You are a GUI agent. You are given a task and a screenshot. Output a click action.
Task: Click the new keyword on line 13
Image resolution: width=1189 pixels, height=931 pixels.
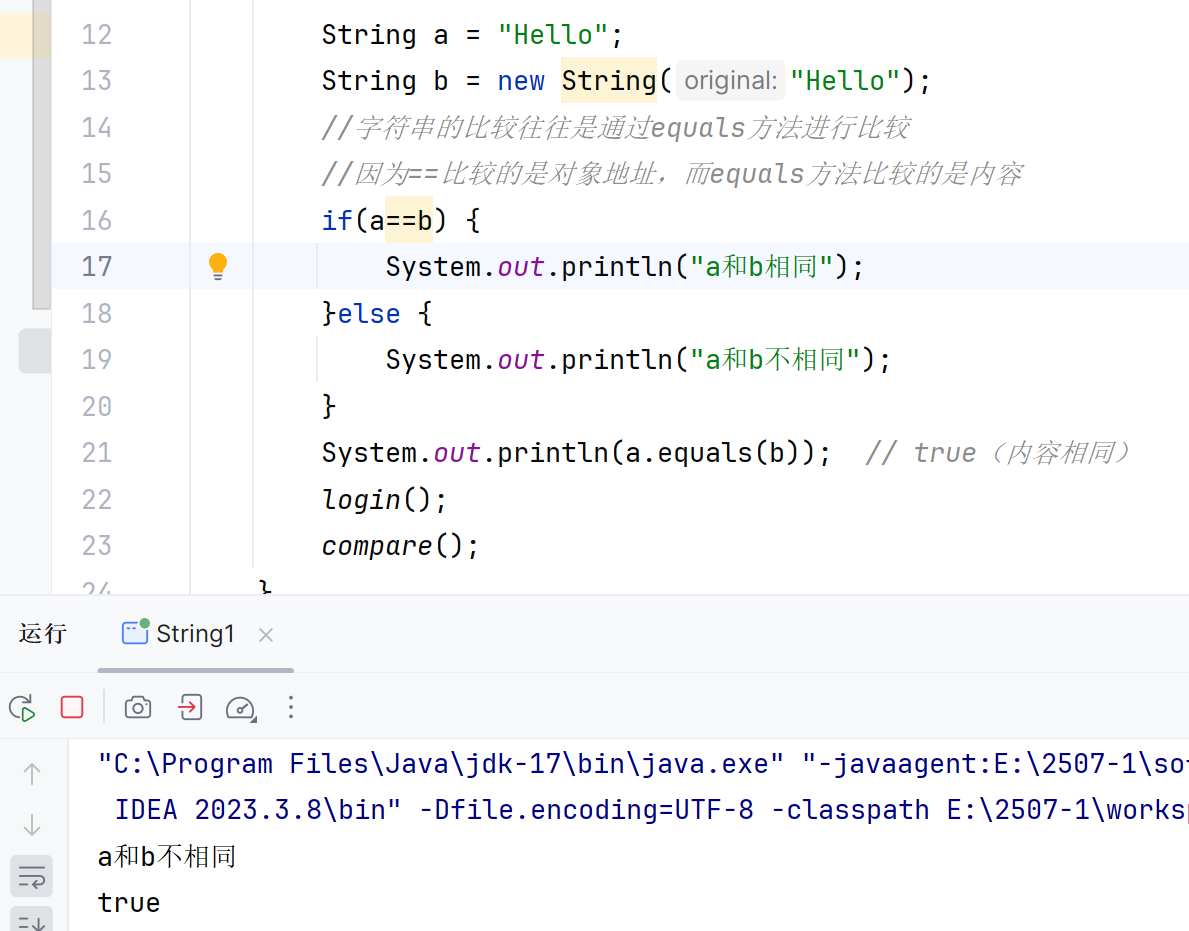click(x=521, y=80)
